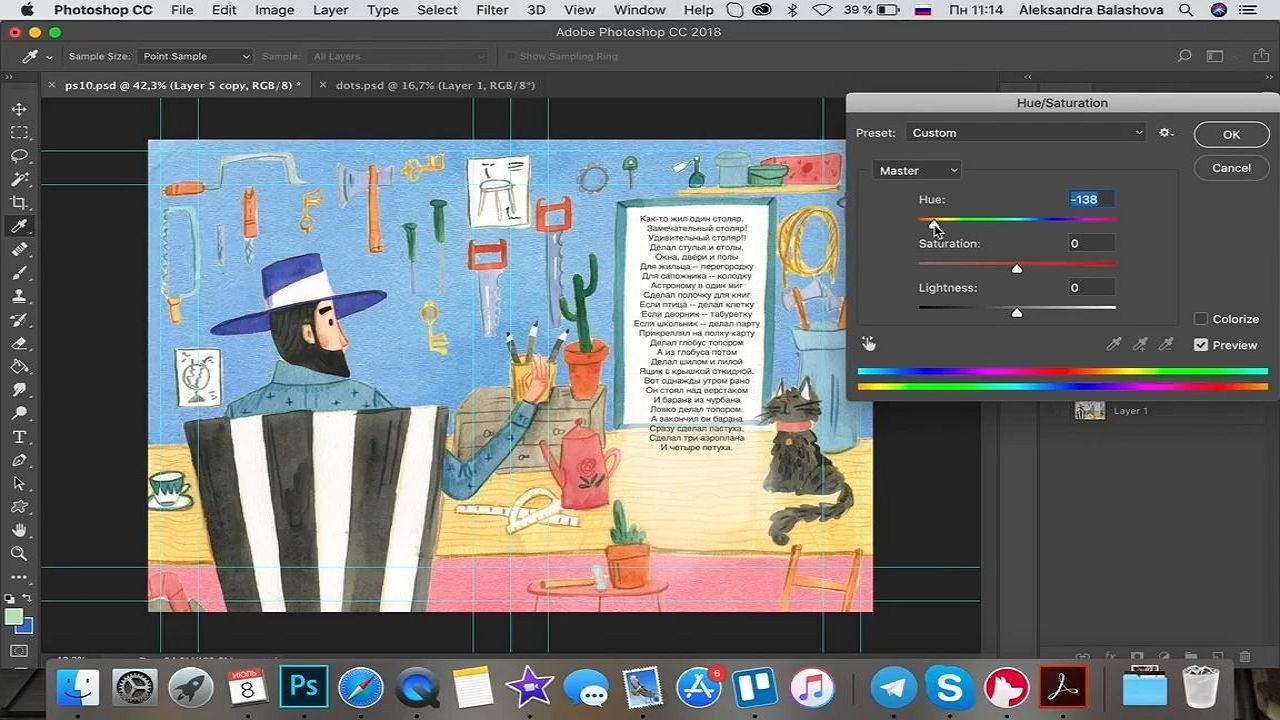Toggle the Quick Mask mode icon
This screenshot has height=720, width=1280.
pyautogui.click(x=19, y=651)
